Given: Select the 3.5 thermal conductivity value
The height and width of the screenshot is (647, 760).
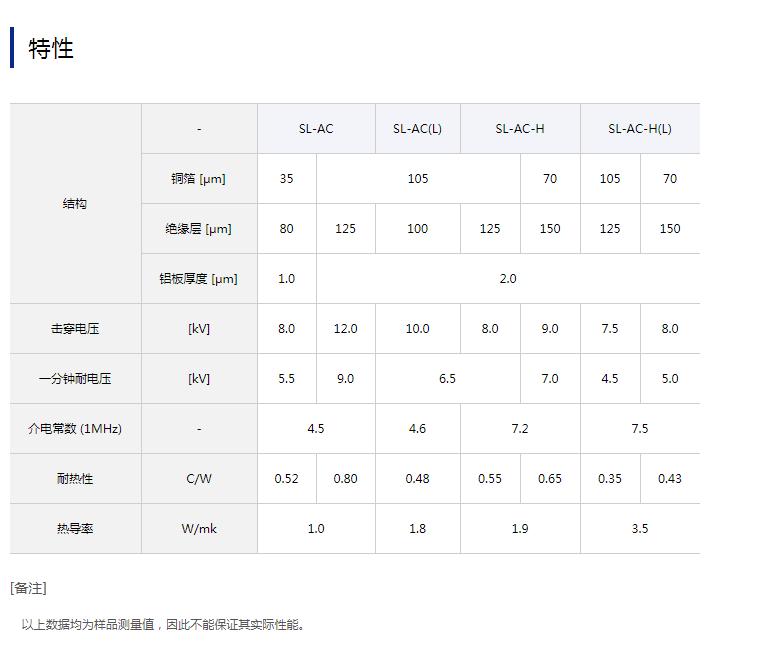Looking at the screenshot, I should (x=640, y=529).
